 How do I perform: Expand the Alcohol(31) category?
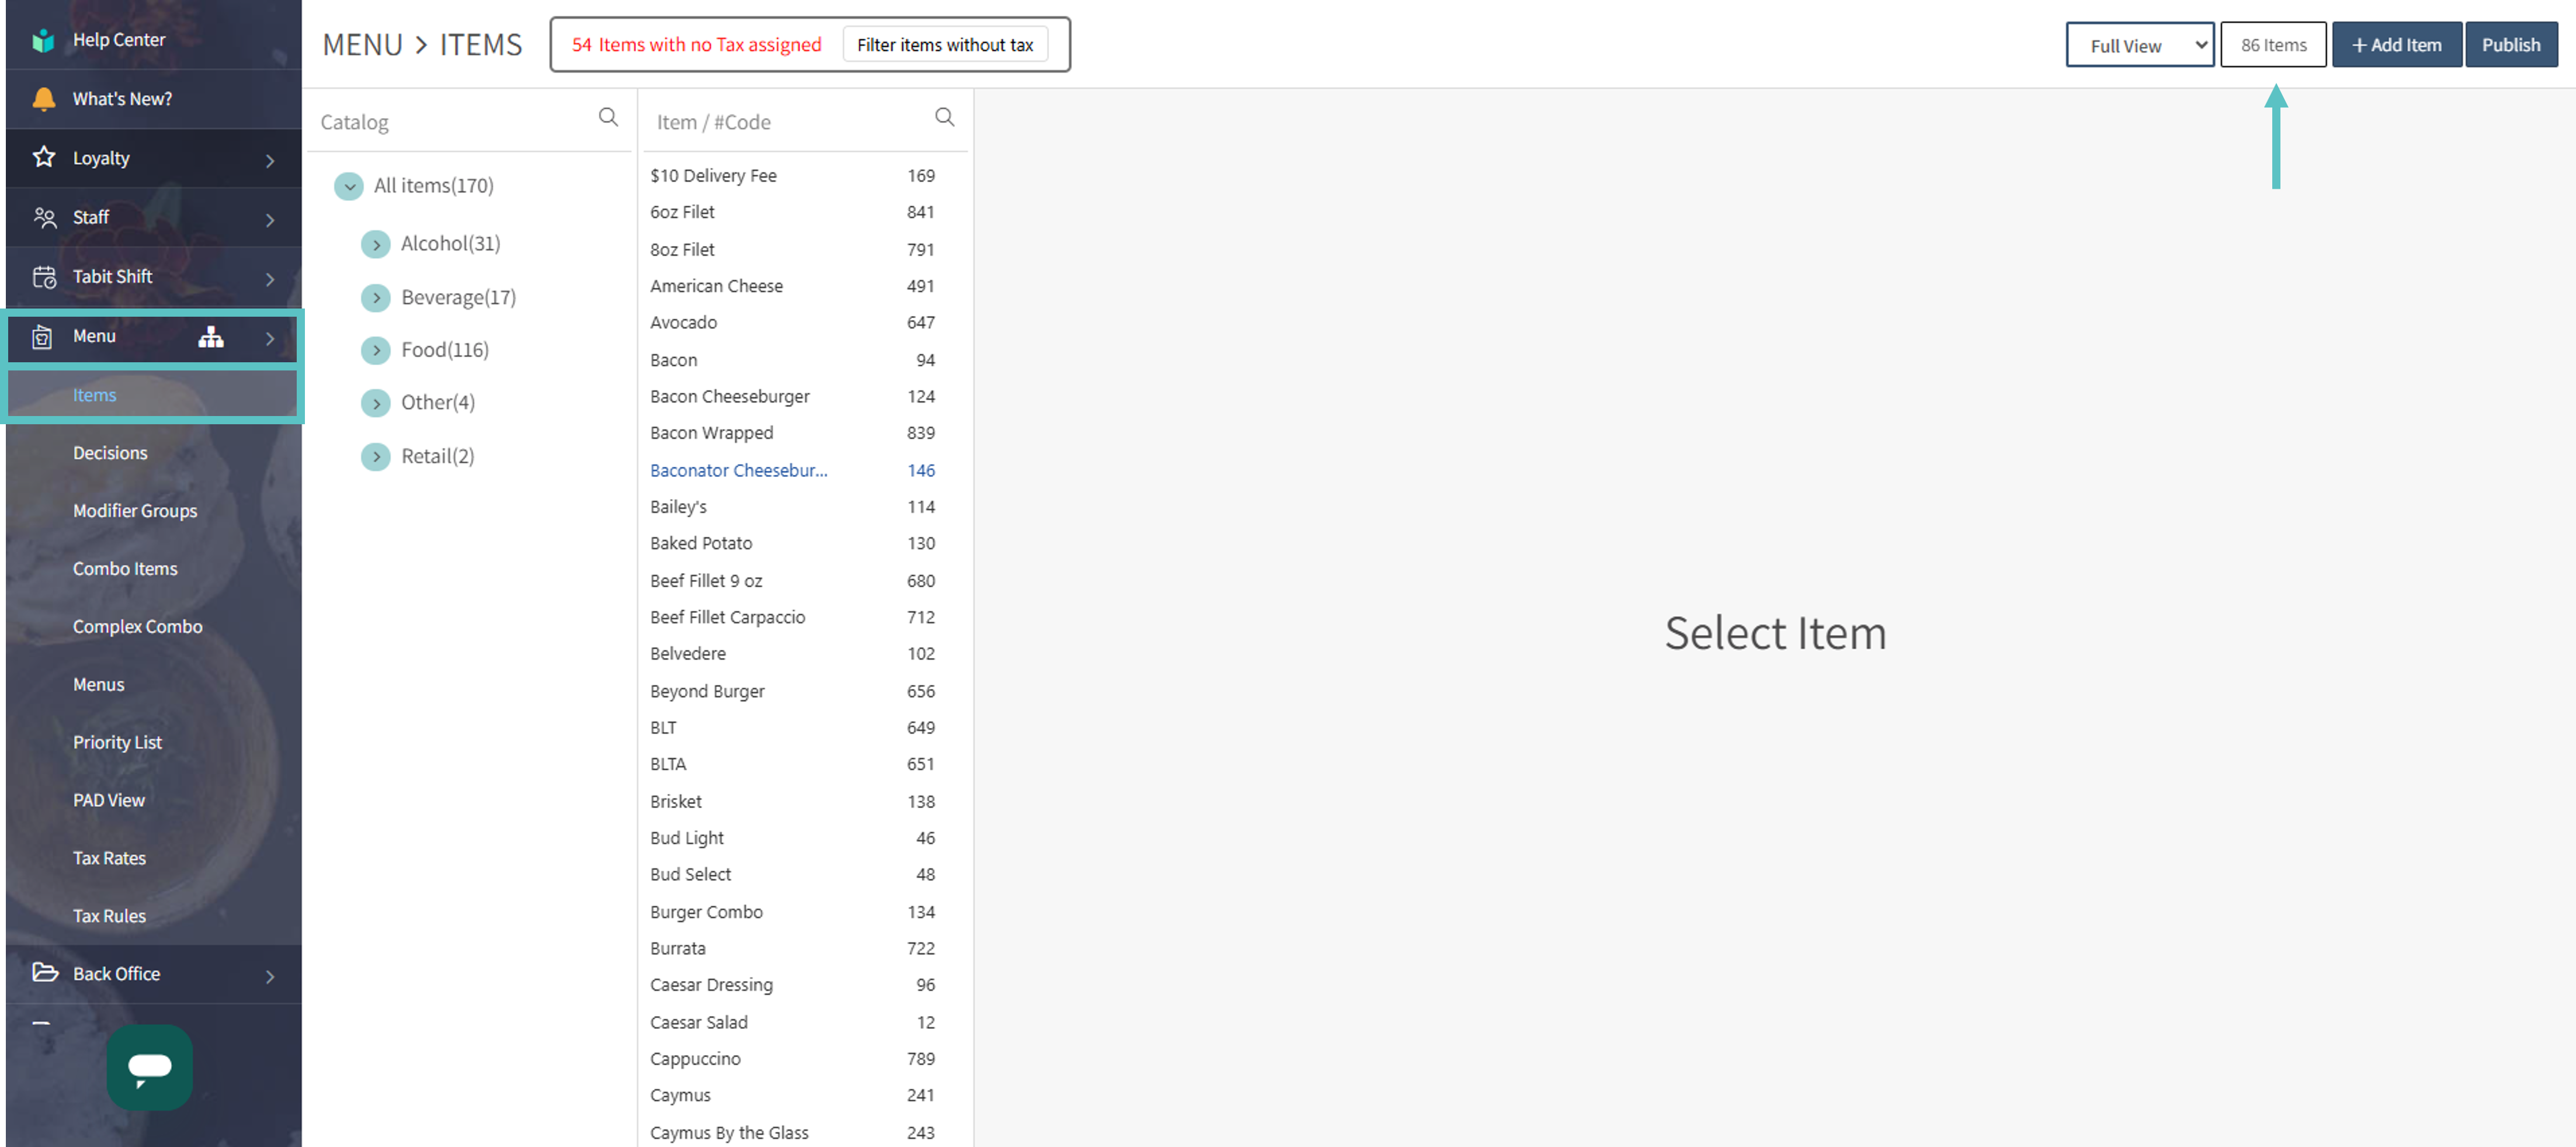[376, 244]
